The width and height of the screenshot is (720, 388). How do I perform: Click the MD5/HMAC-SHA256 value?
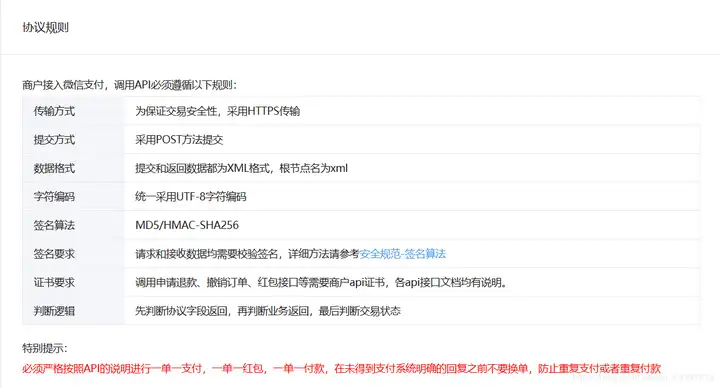[x=187, y=225]
